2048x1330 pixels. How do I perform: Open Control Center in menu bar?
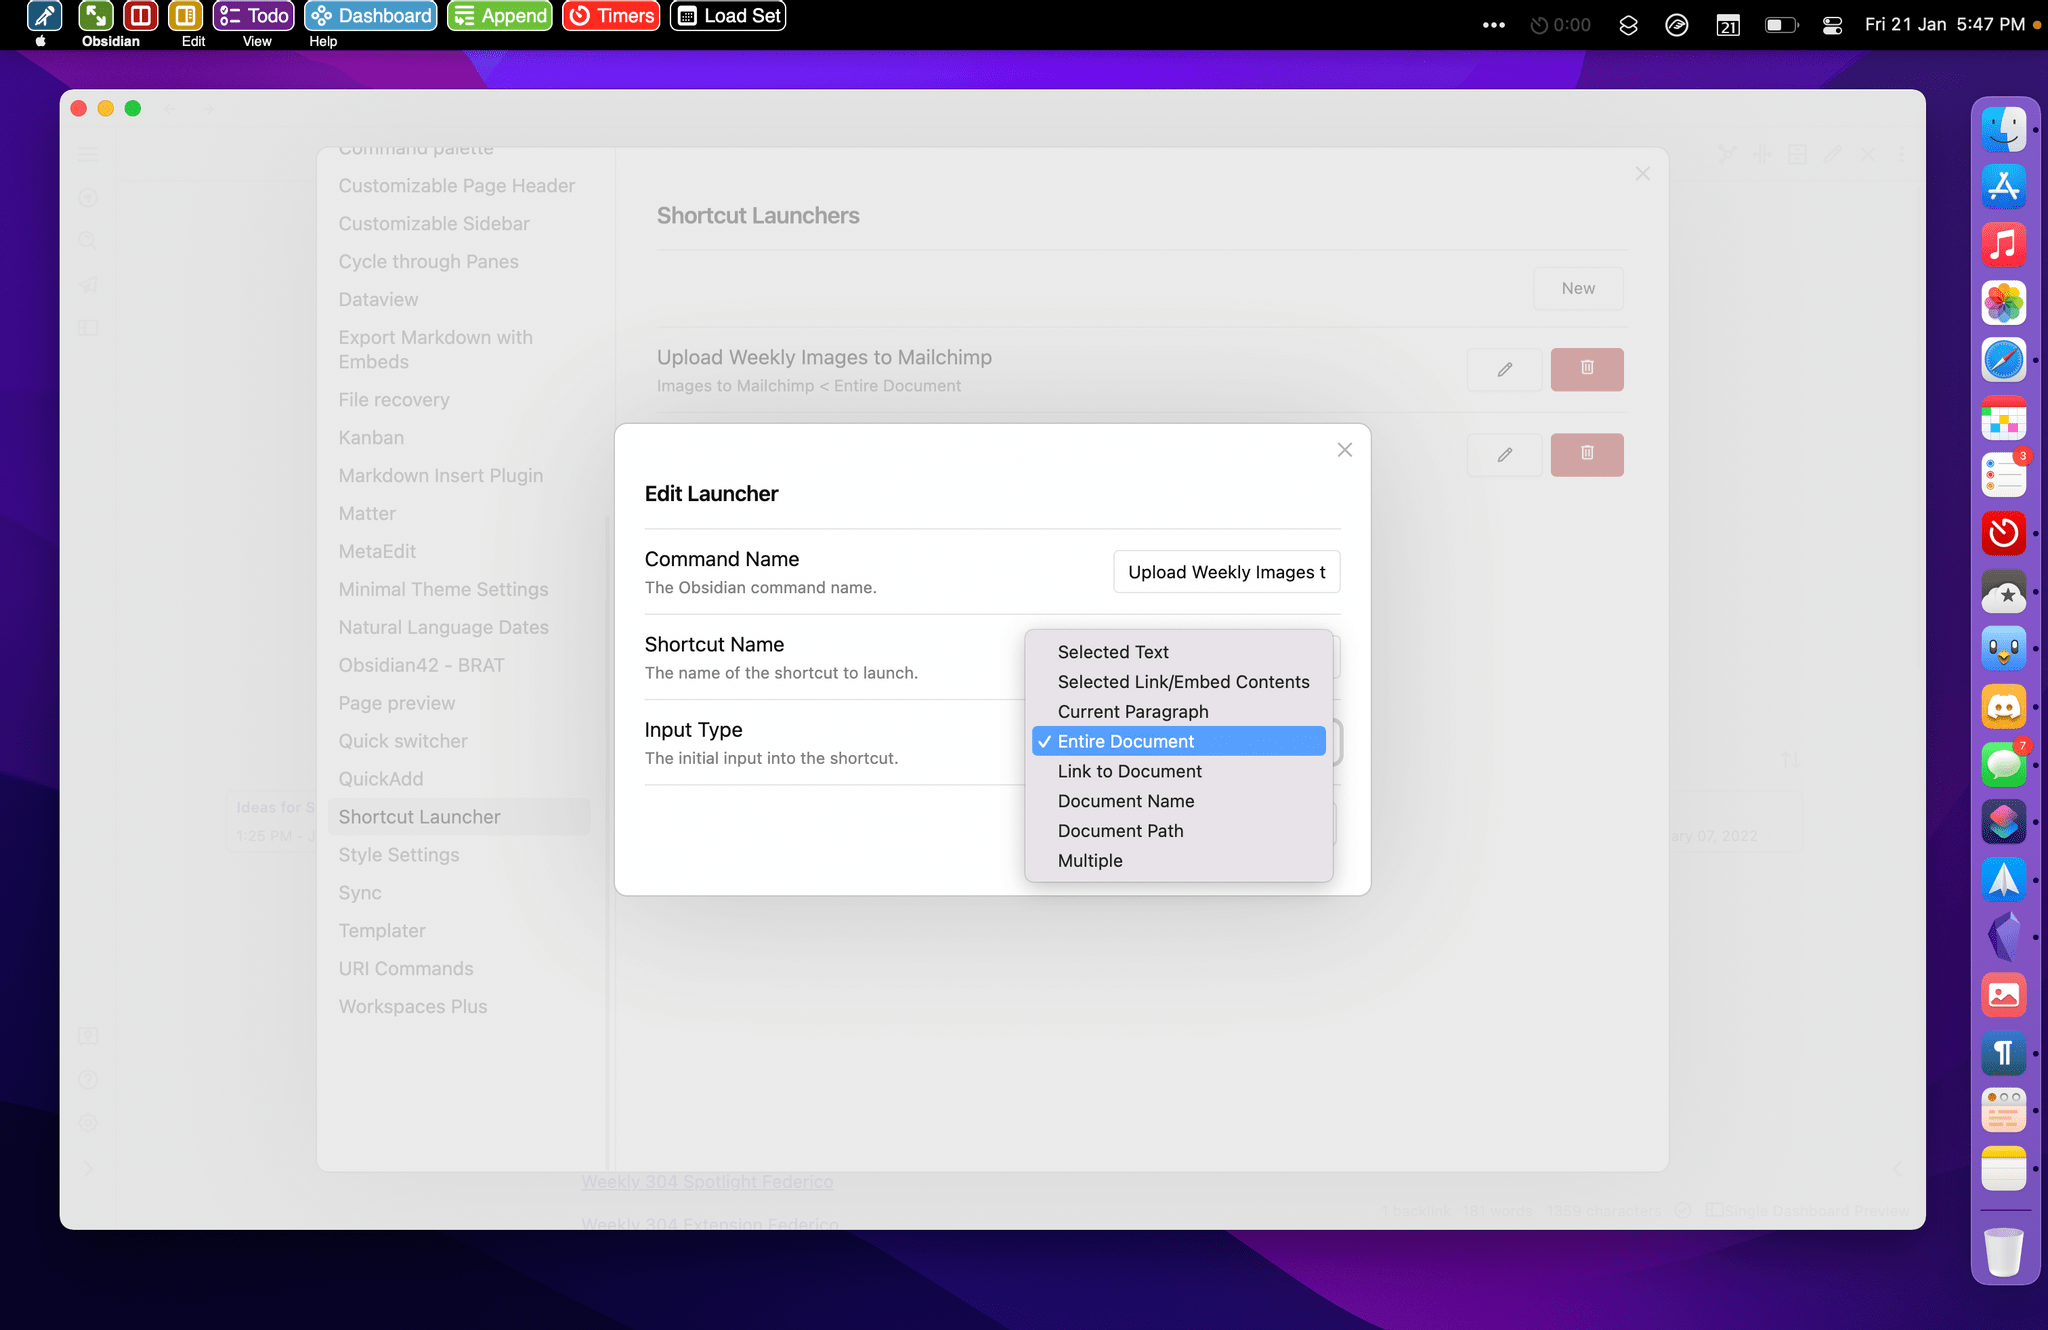coord(1832,25)
